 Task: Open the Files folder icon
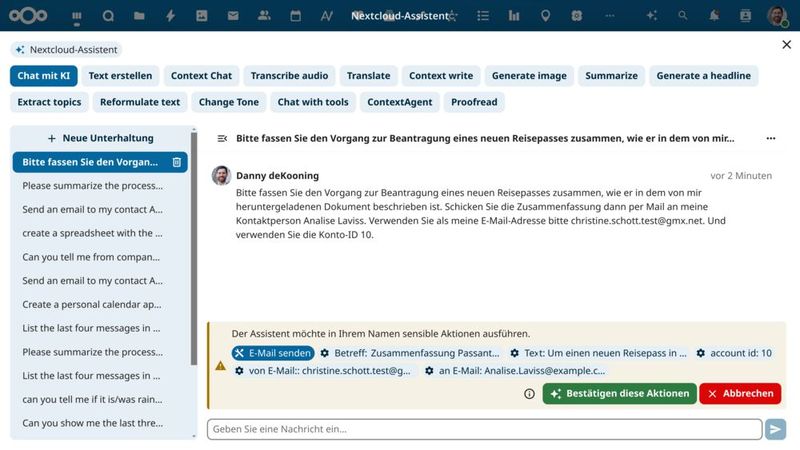139,16
